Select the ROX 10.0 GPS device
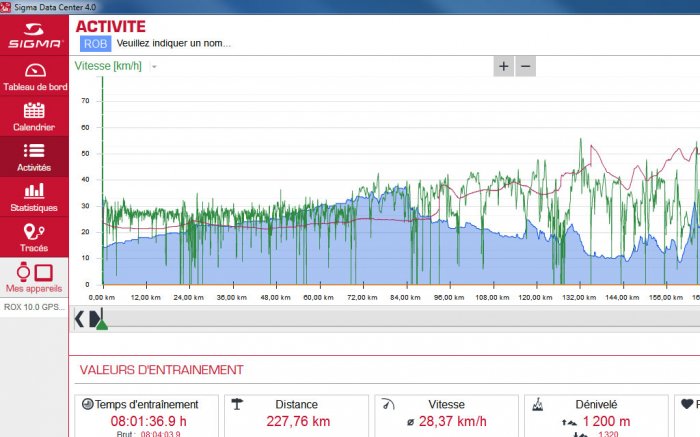This screenshot has width=700, height=437. point(34,306)
